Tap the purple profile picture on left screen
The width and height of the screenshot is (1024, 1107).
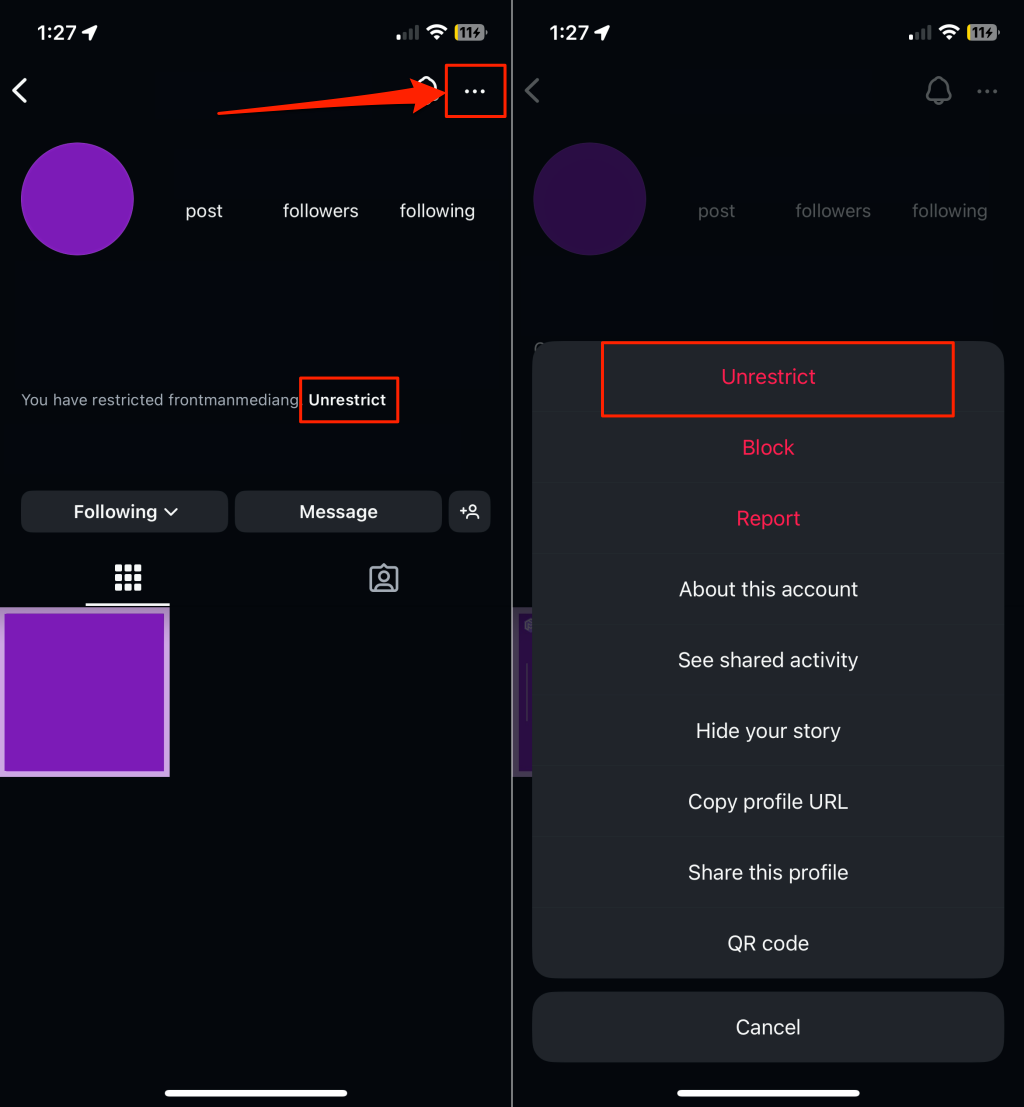point(78,199)
